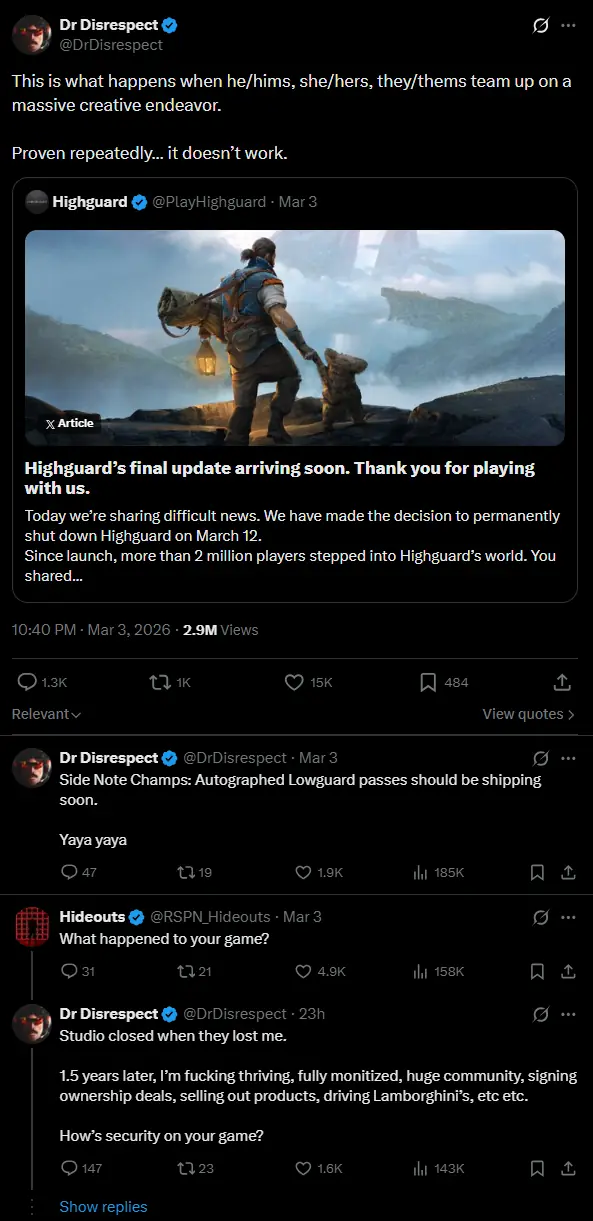Open the 2.9M Views count on main post

point(221,630)
